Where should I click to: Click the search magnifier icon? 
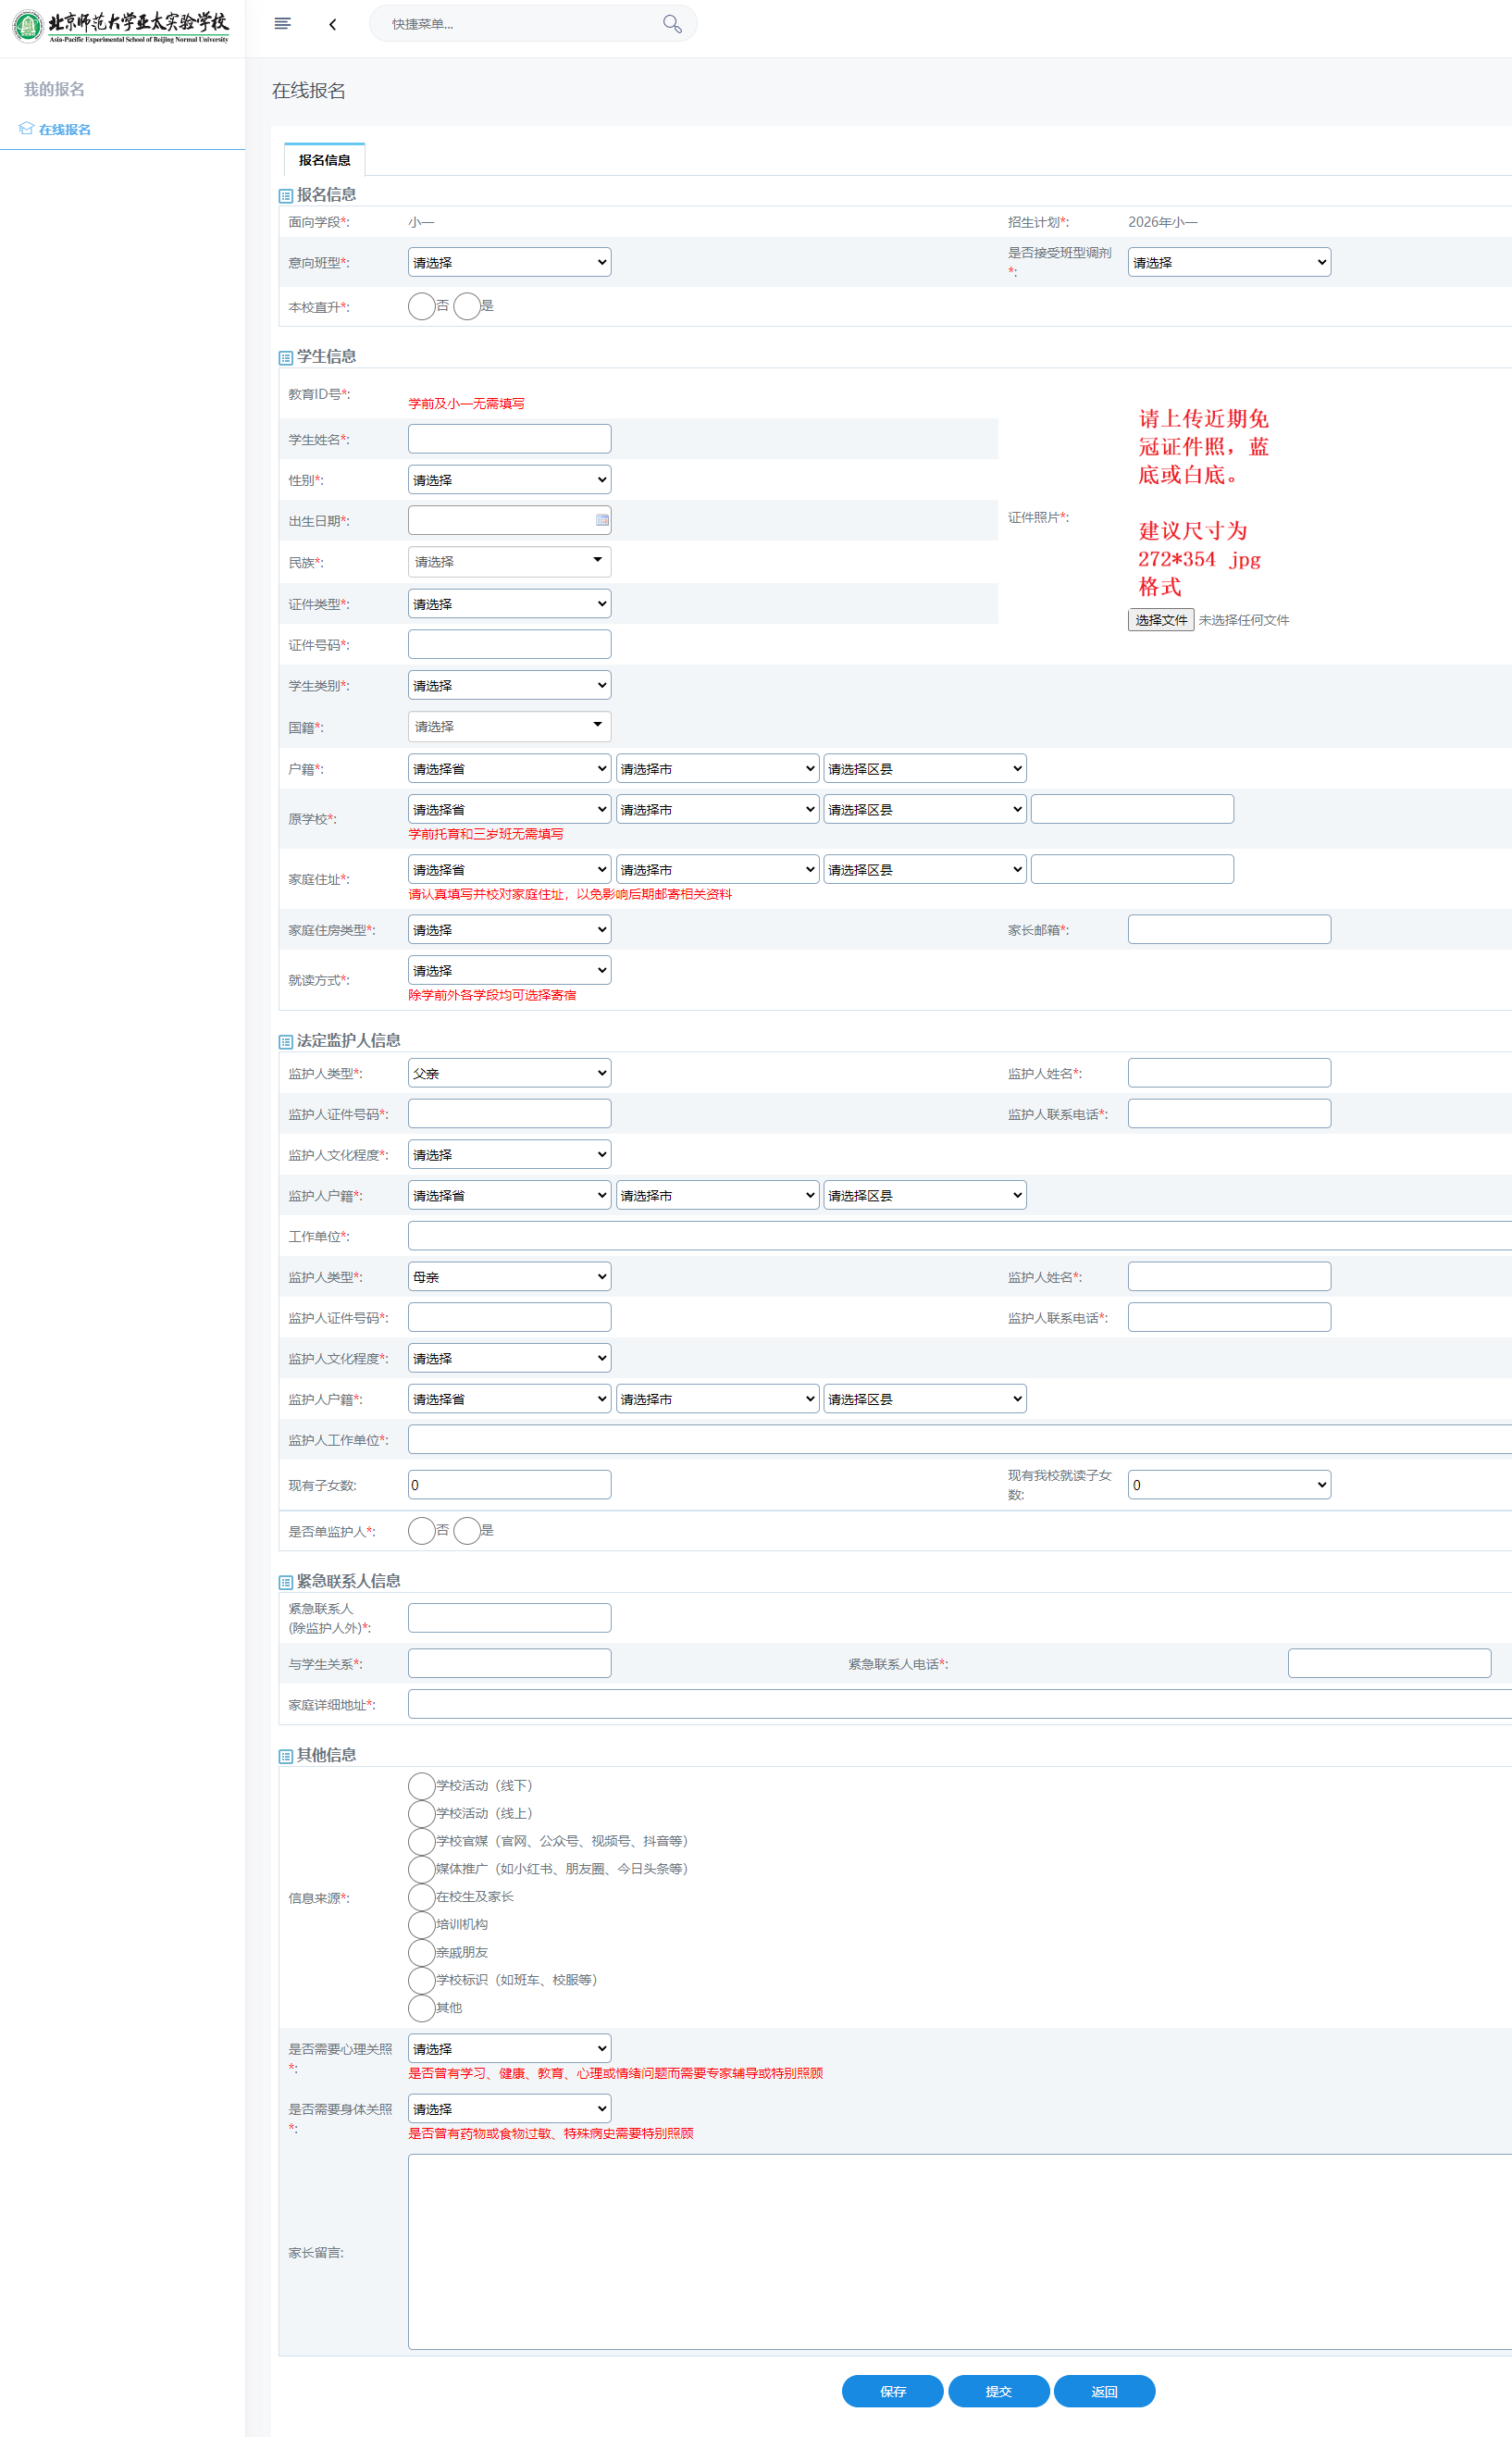[x=672, y=24]
